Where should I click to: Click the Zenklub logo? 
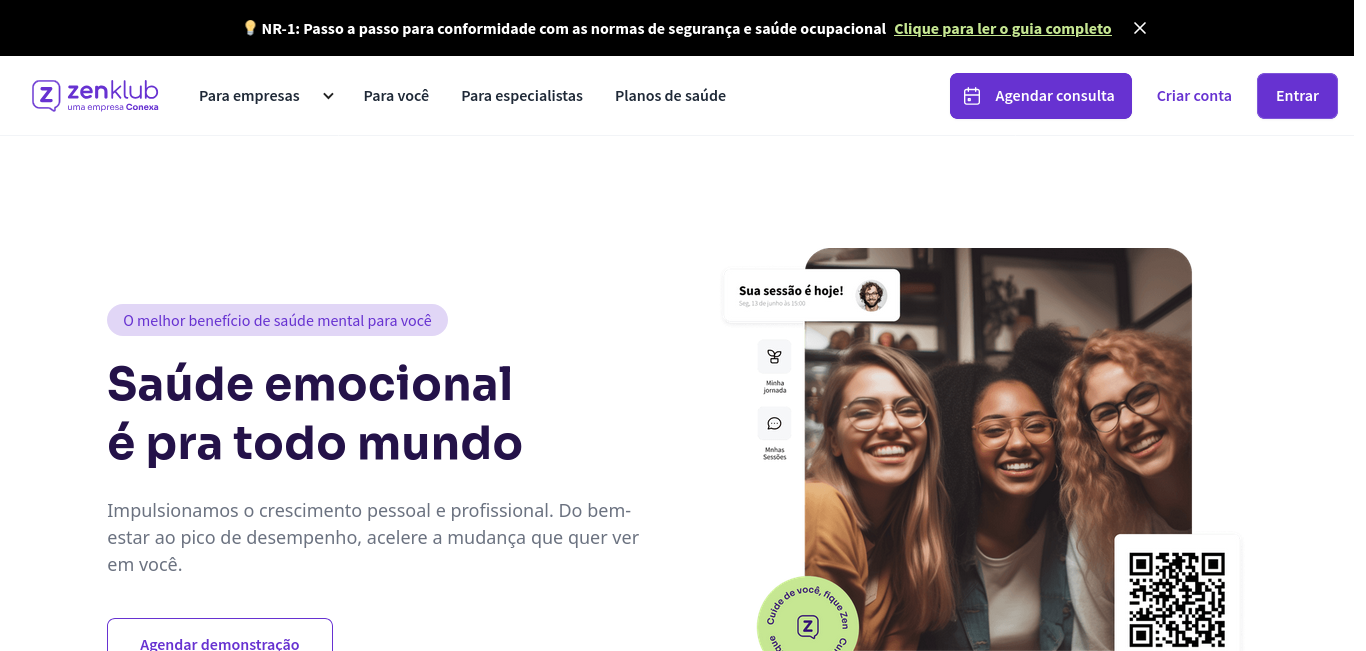point(95,95)
